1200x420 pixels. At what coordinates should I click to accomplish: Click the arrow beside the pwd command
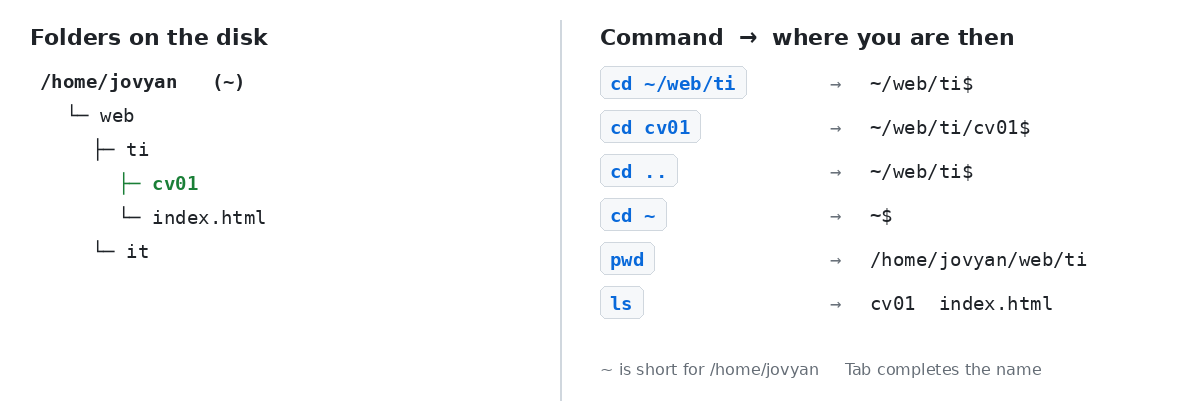835,260
